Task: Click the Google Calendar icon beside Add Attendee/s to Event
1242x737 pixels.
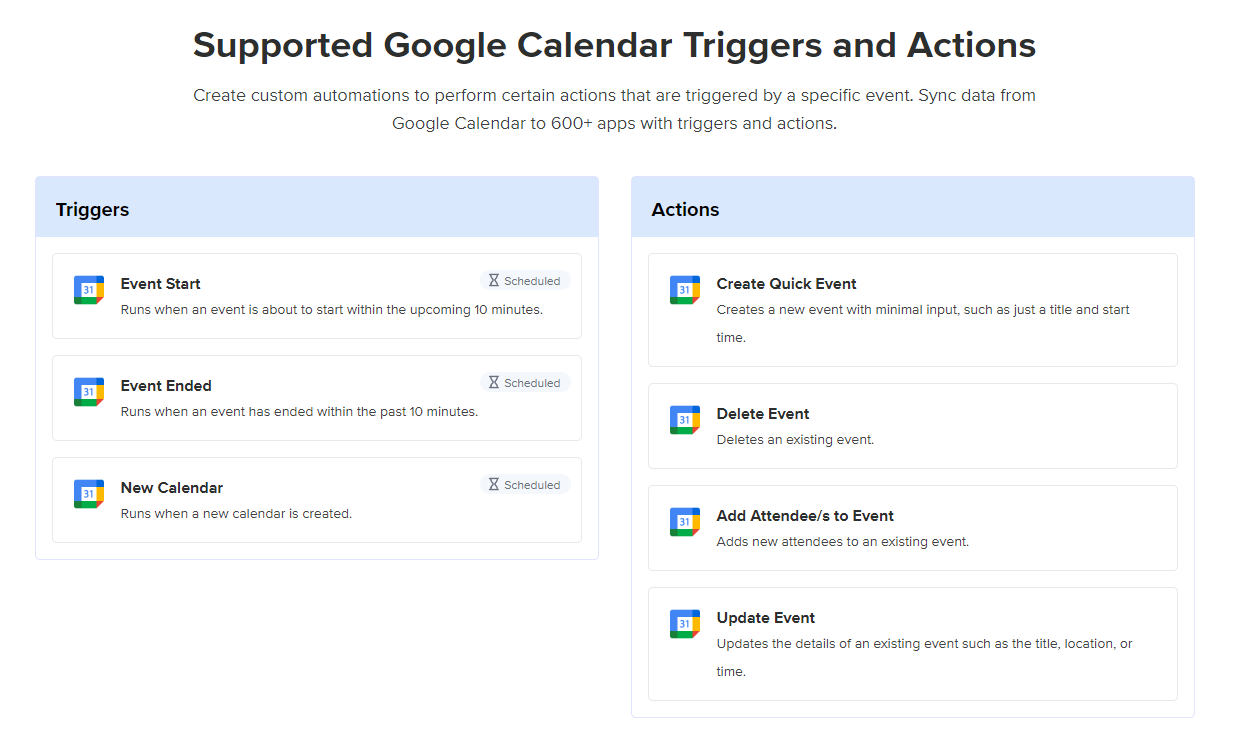Action: pos(685,521)
